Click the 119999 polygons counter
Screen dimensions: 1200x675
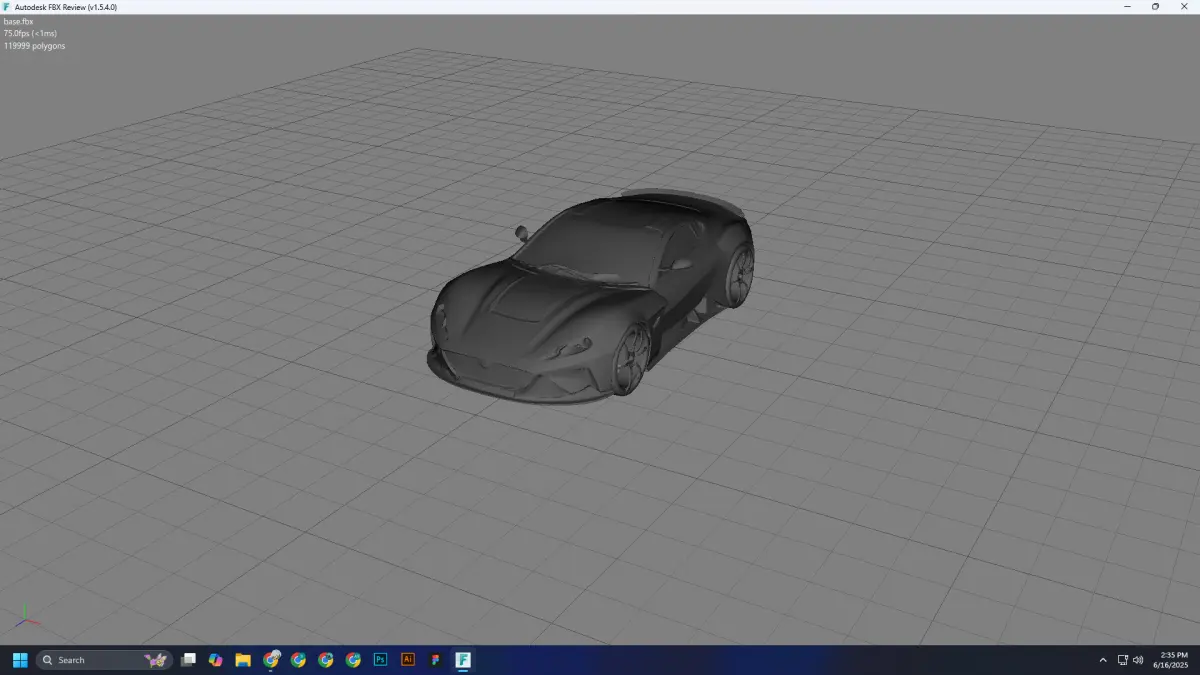(x=35, y=45)
